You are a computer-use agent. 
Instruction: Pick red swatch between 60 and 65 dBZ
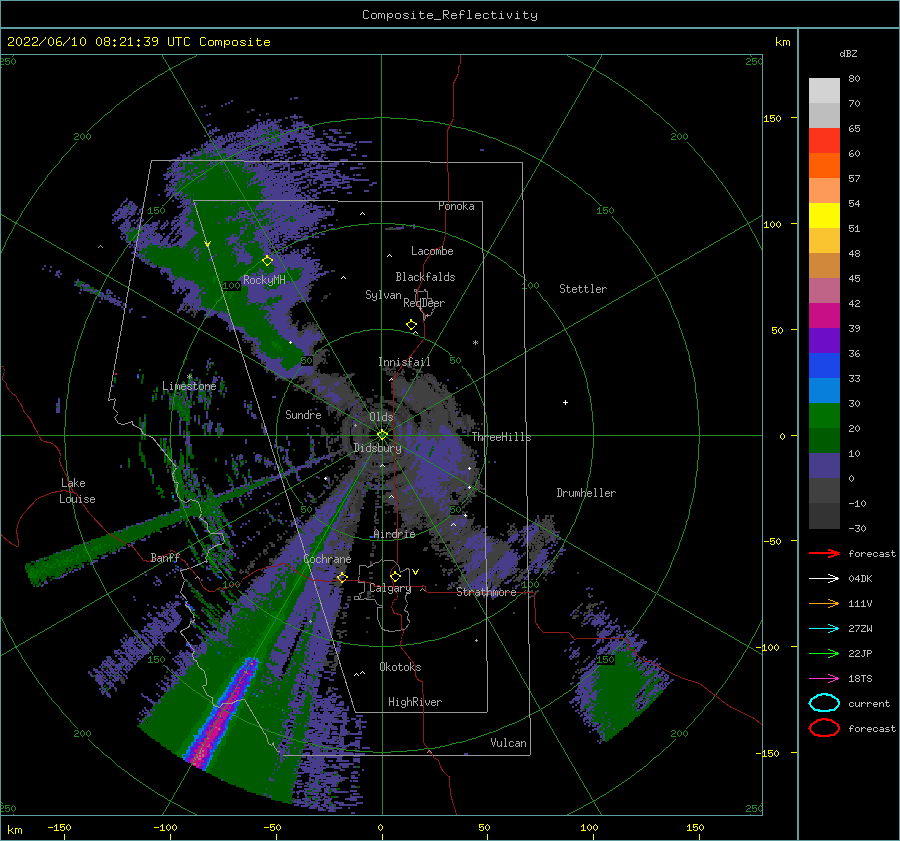824,141
